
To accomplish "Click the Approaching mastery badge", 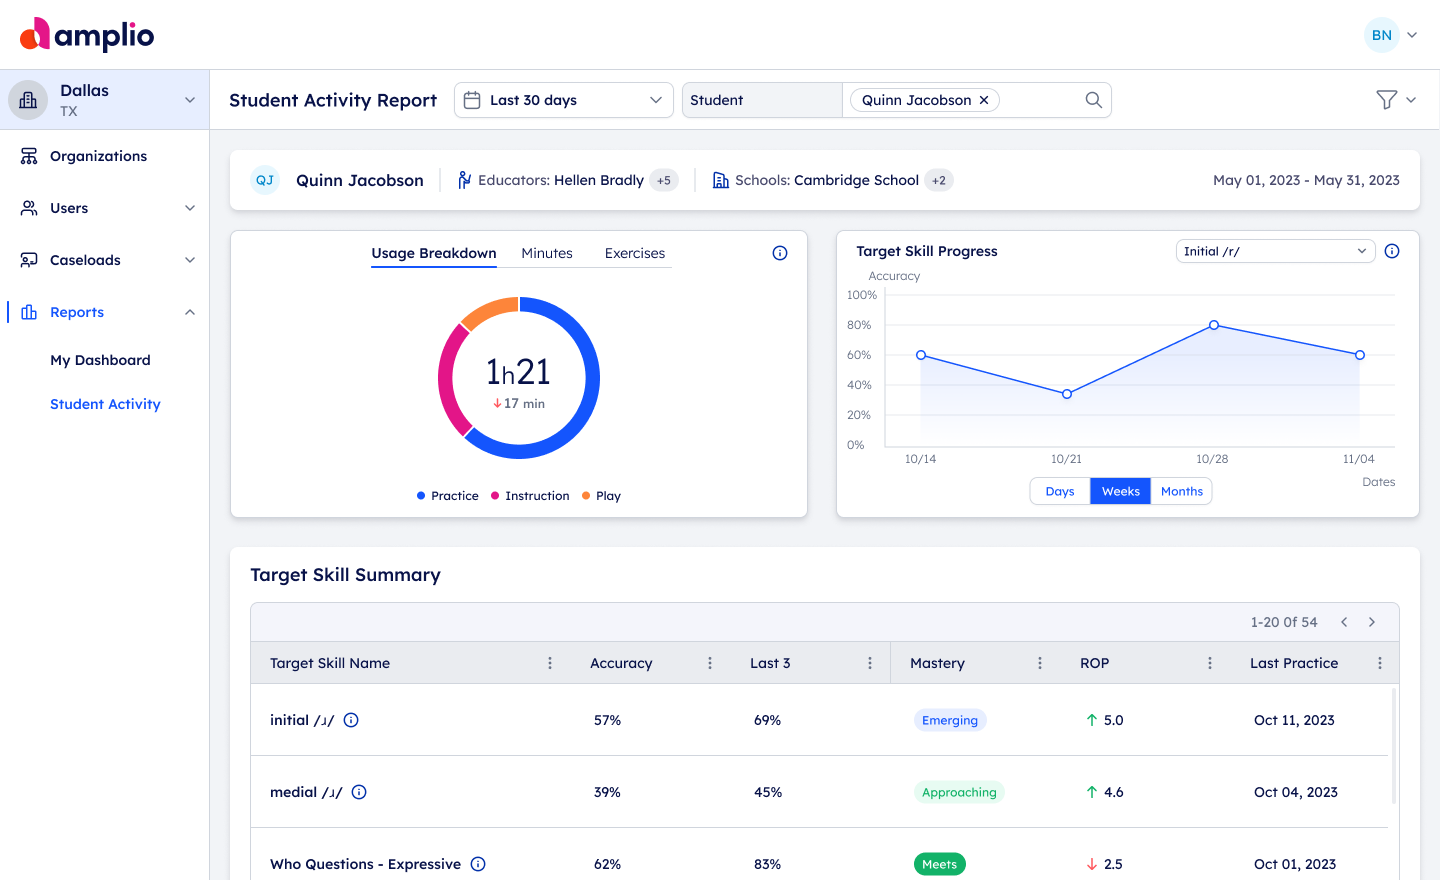I will (959, 792).
